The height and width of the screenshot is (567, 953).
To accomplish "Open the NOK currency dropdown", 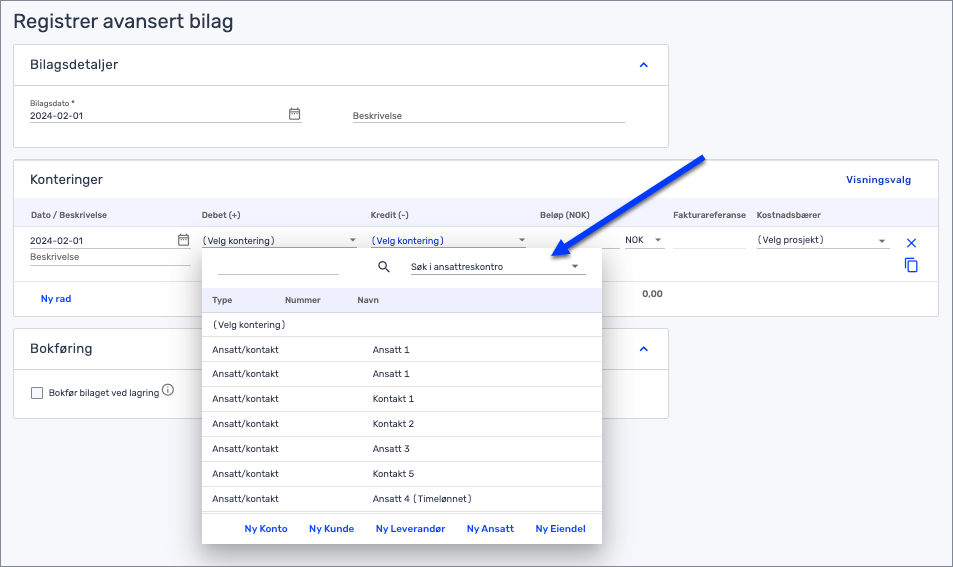I will (x=644, y=240).
